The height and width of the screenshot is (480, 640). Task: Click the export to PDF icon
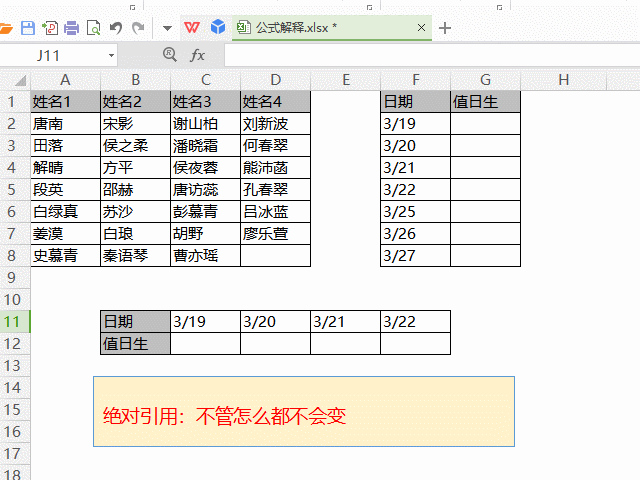50,28
